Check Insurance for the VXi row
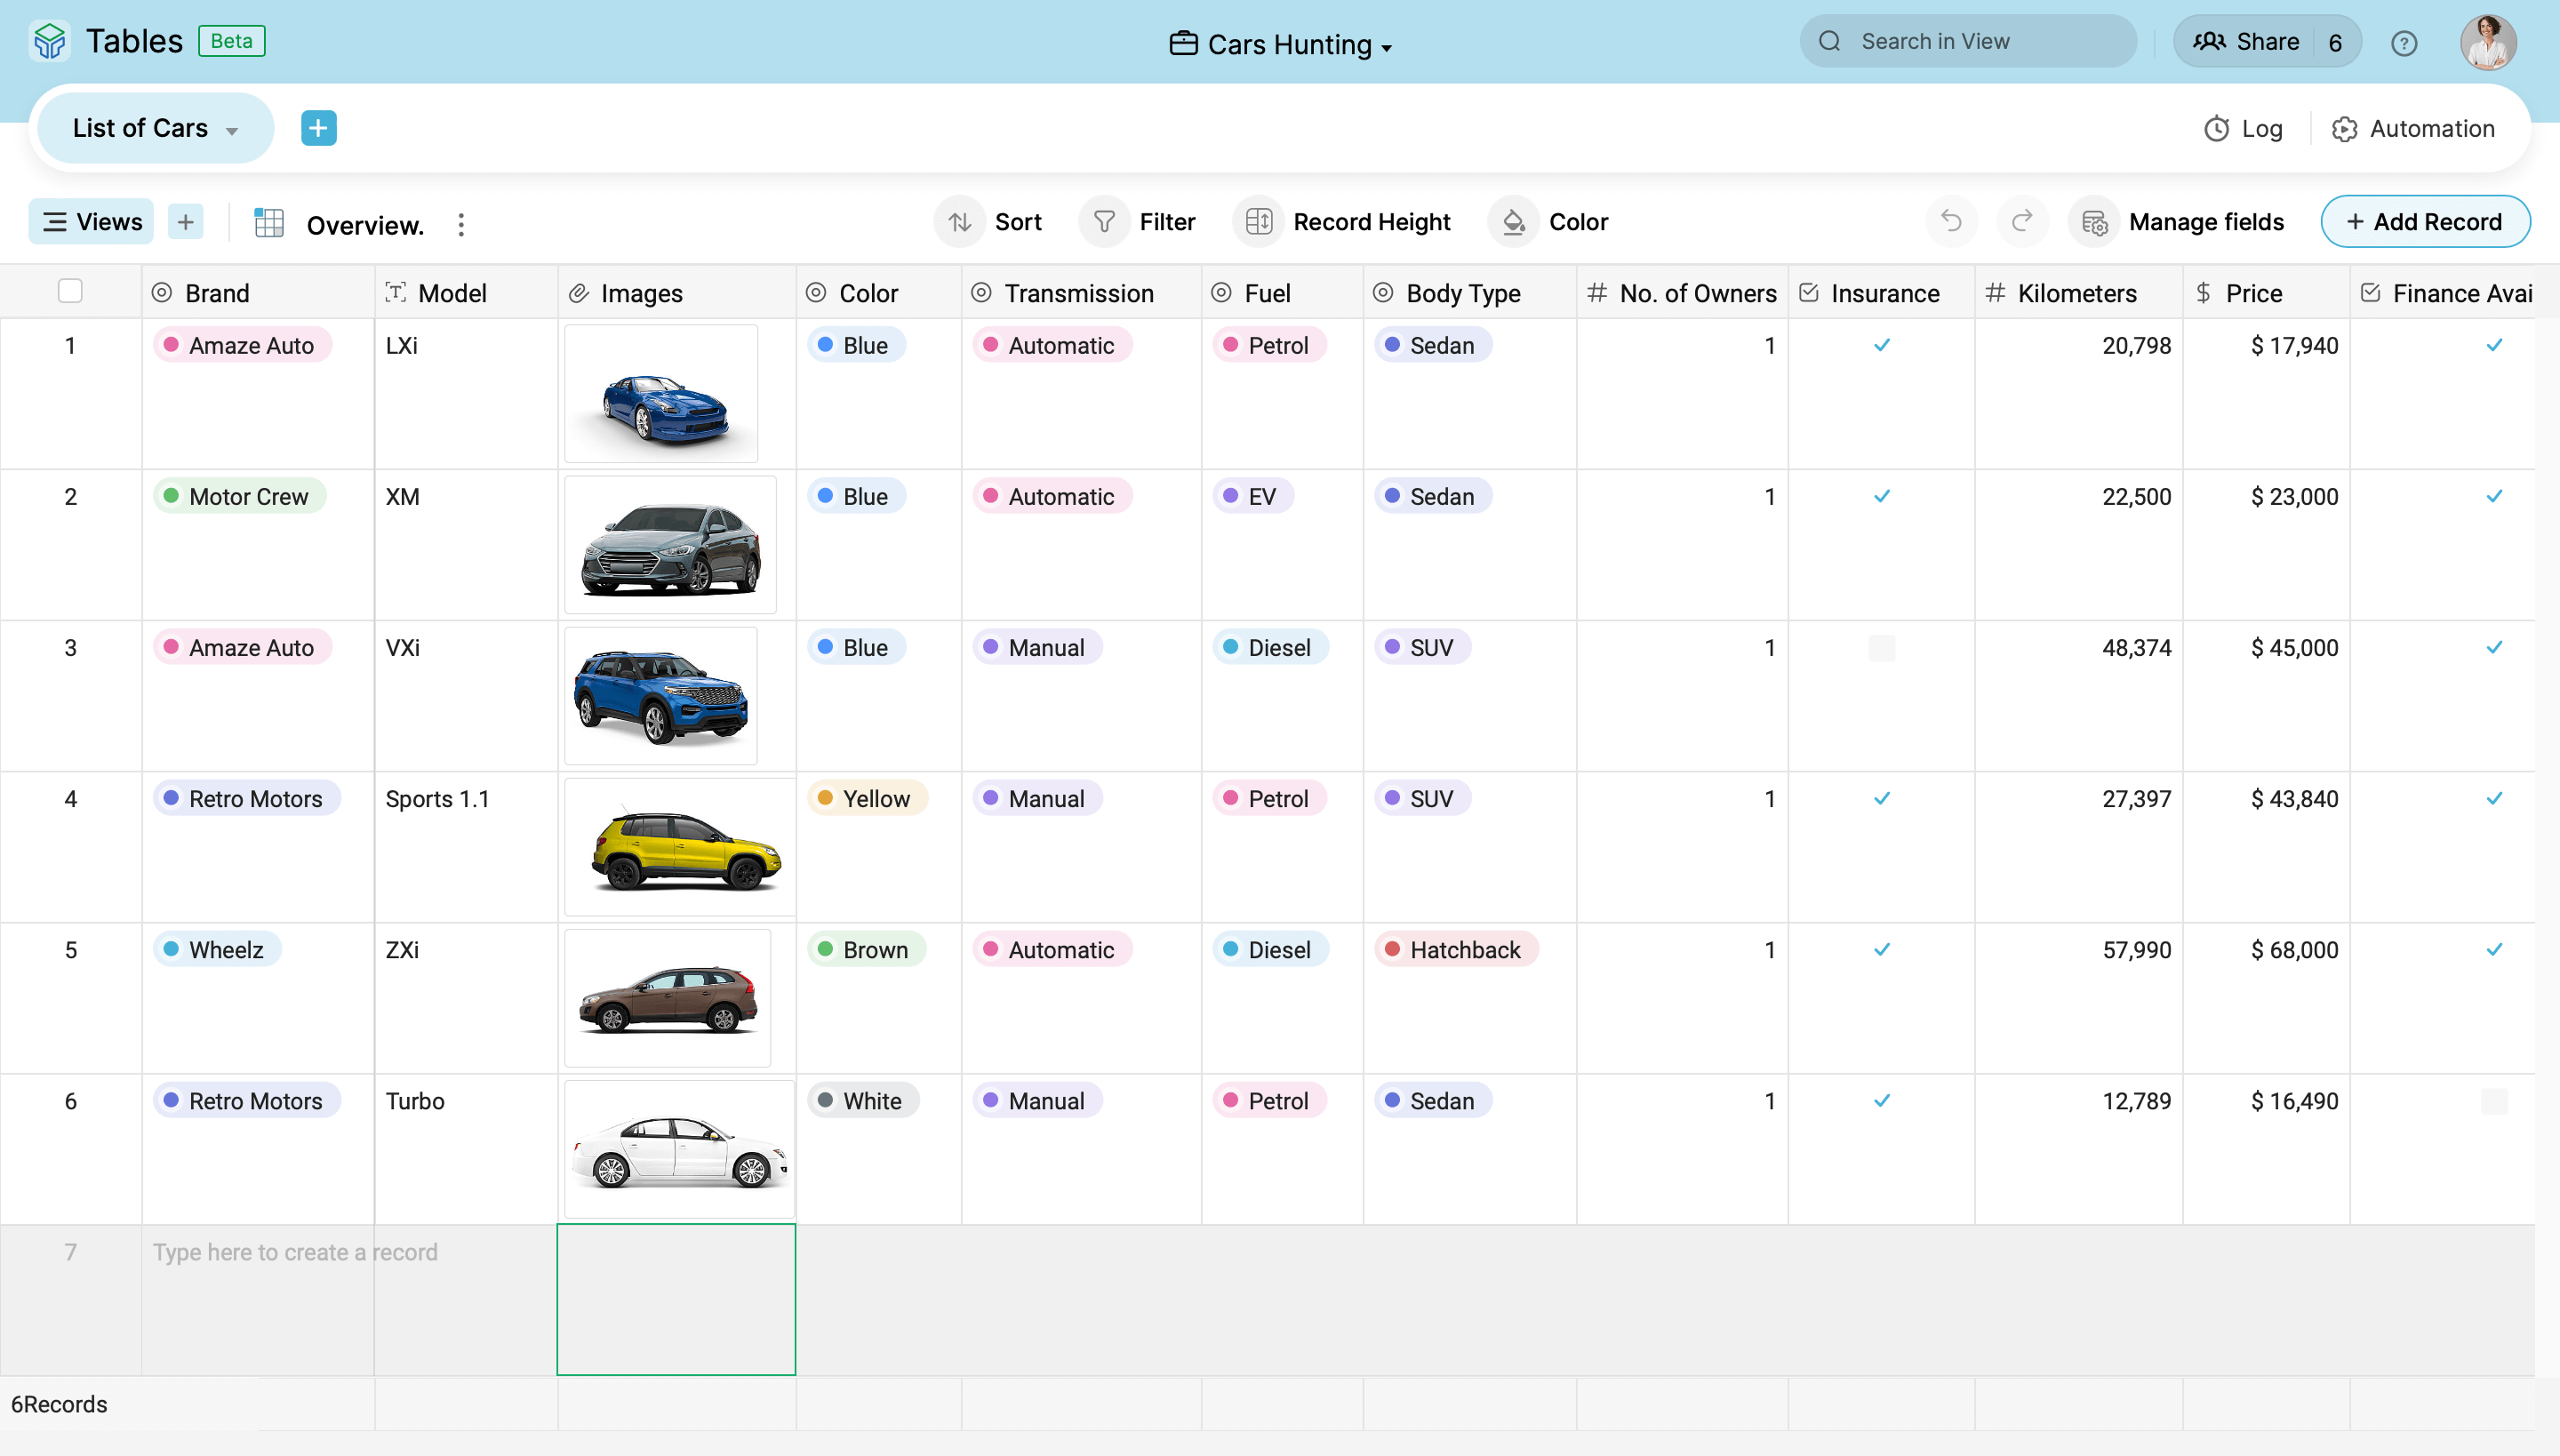2560x1456 pixels. [1881, 648]
